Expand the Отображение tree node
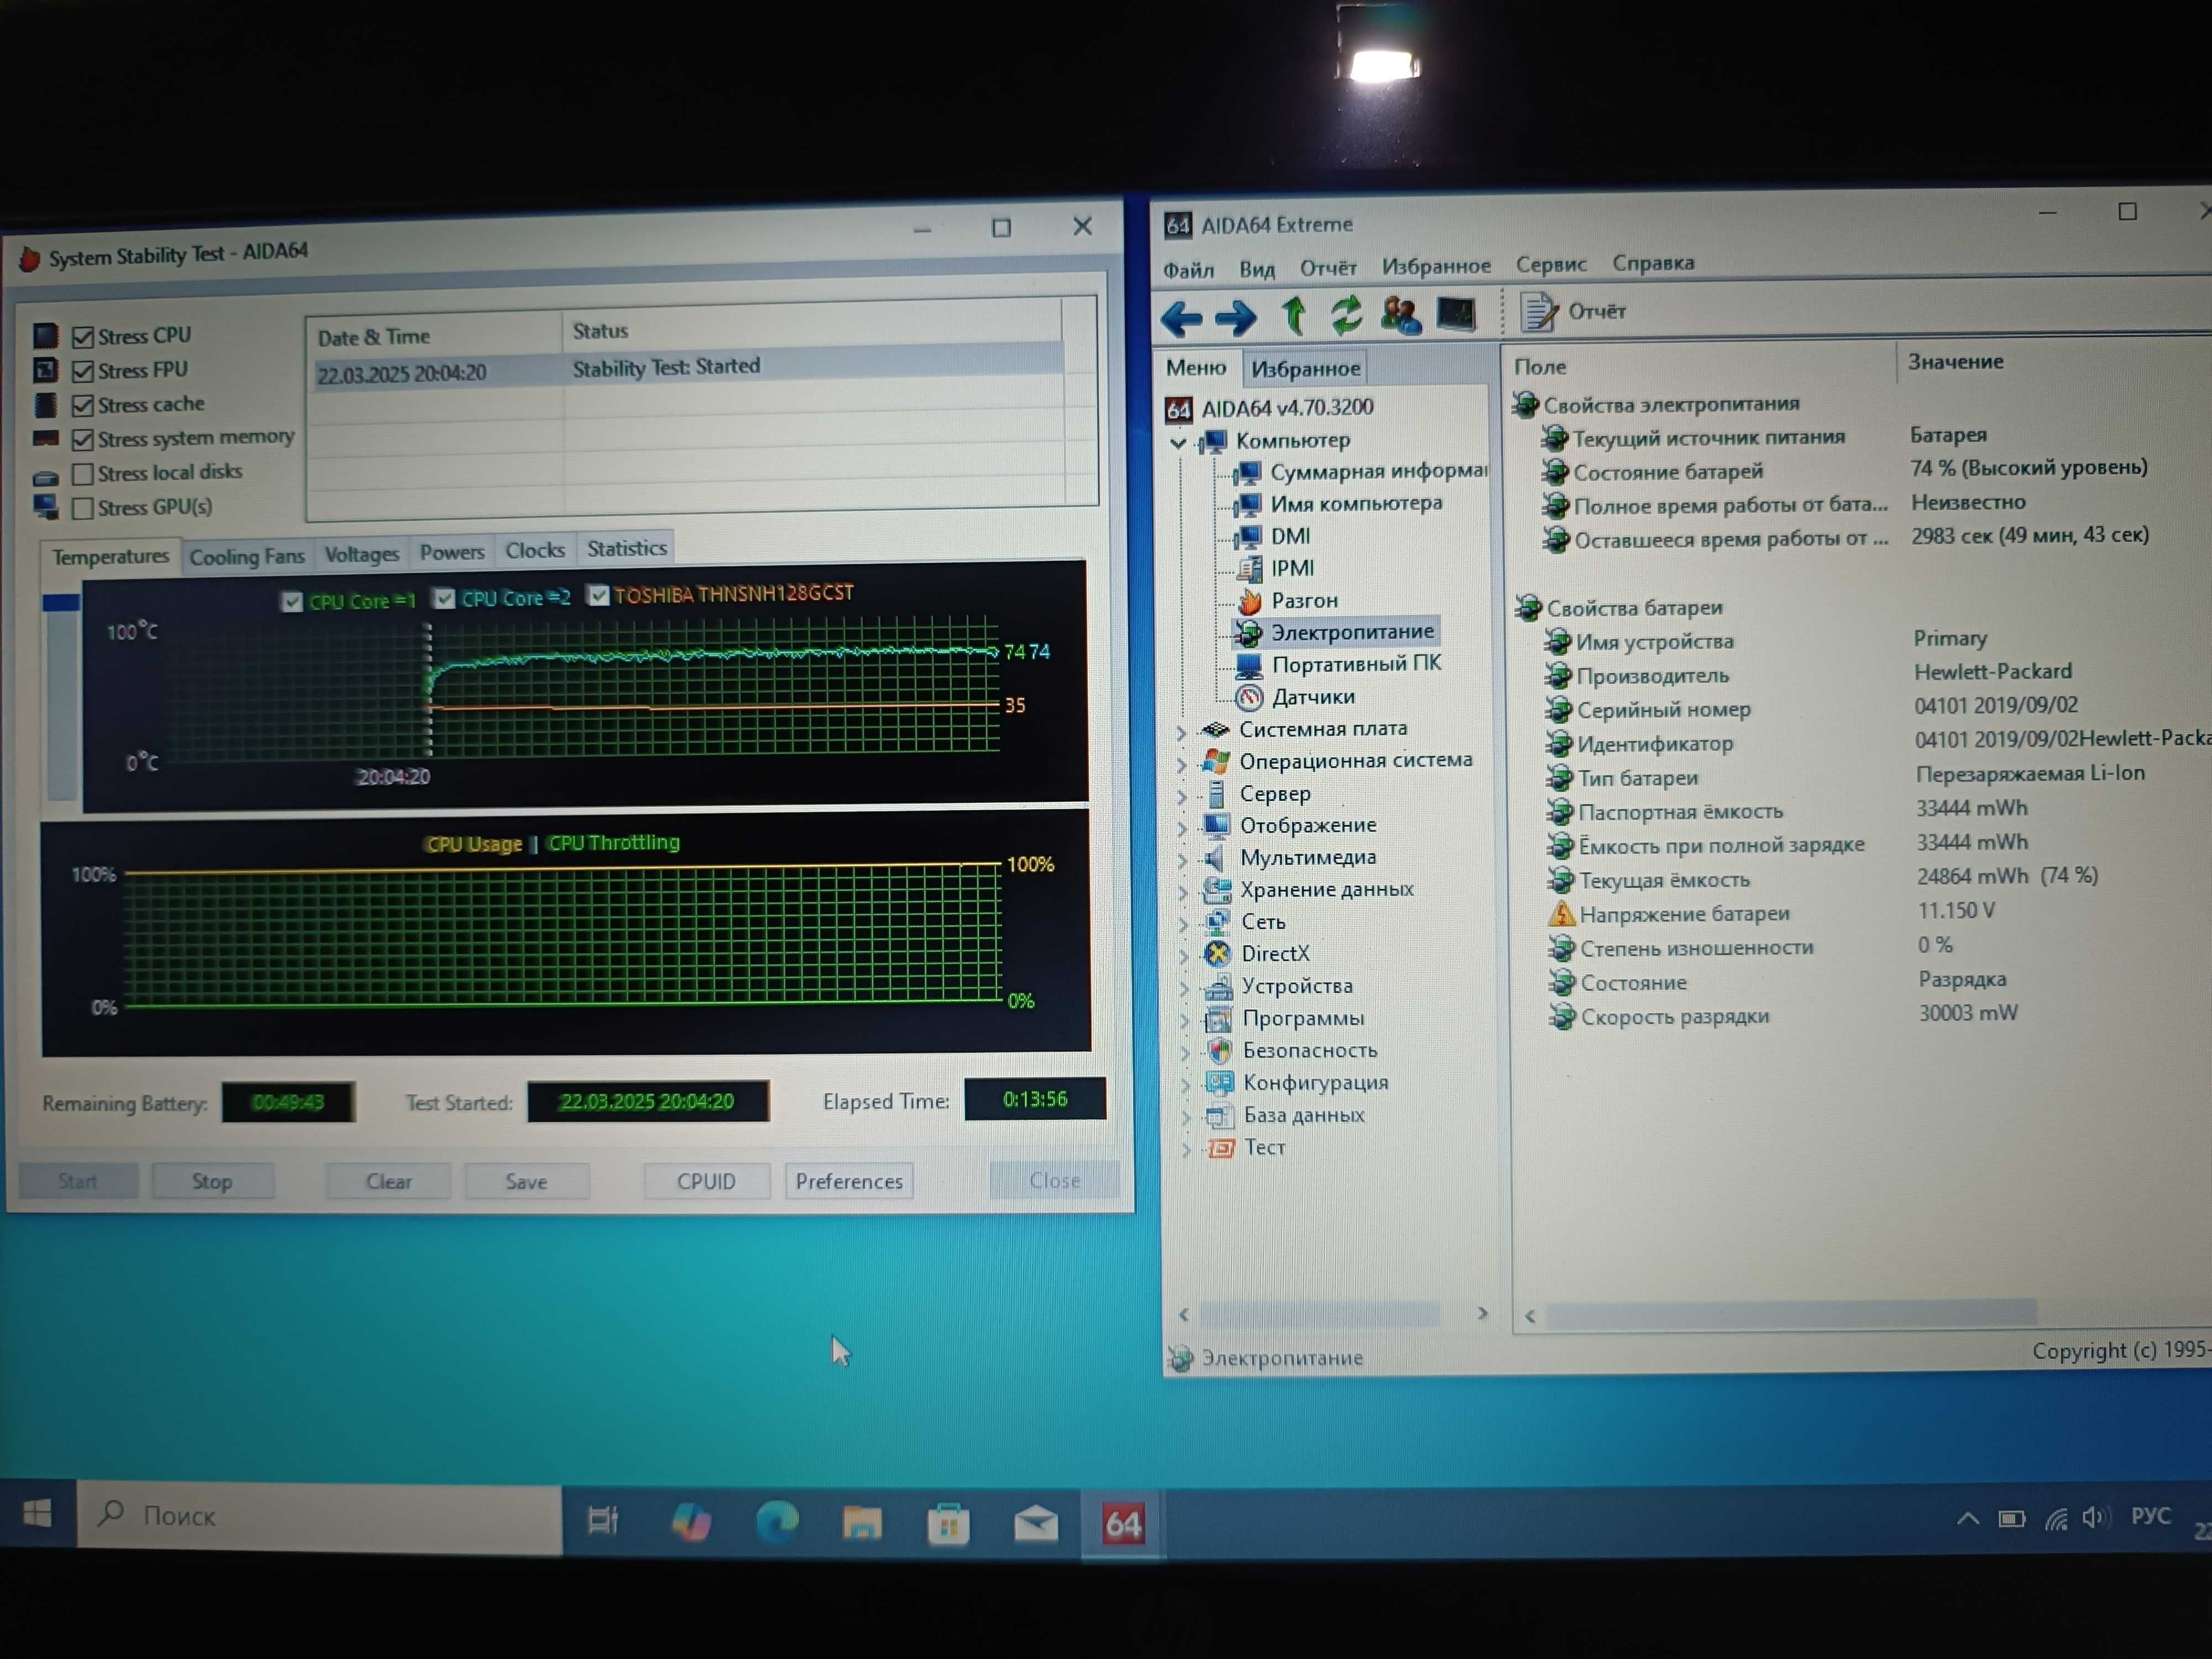 pyautogui.click(x=1182, y=828)
